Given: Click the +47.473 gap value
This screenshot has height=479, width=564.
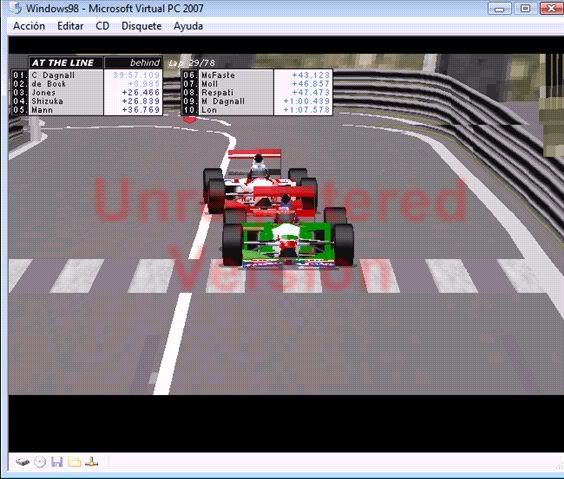Looking at the screenshot, I should pos(311,92).
